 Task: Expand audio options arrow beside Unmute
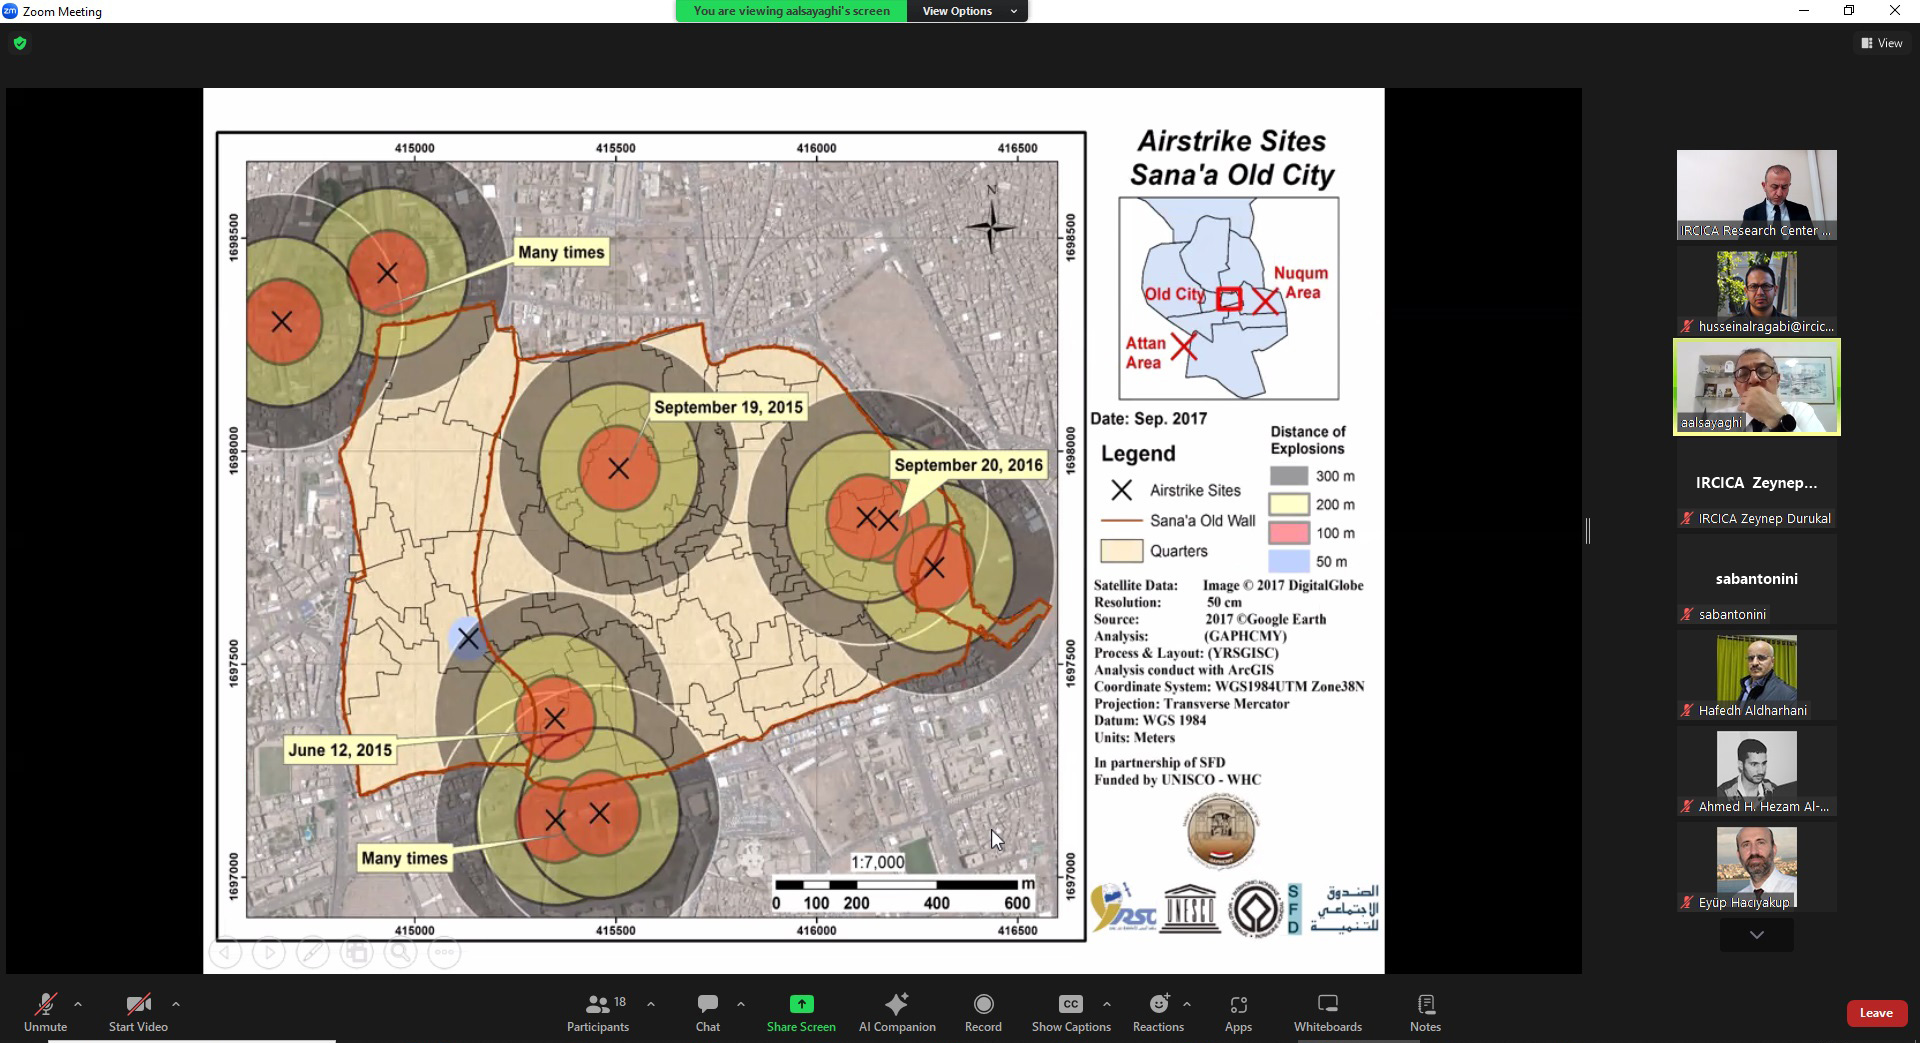tap(78, 1004)
